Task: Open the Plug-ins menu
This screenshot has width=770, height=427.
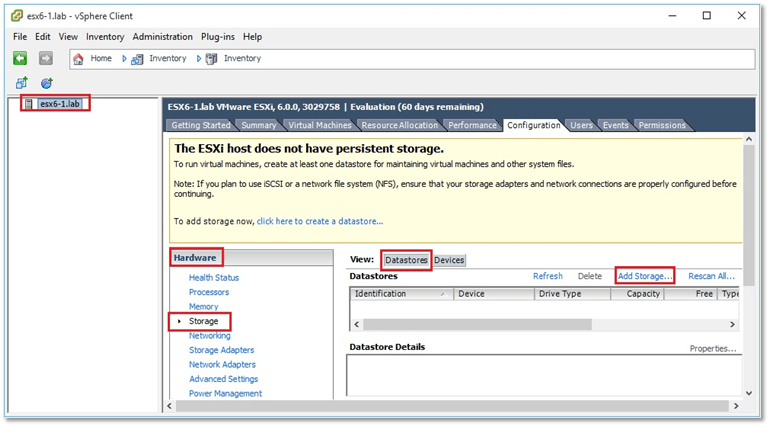Action: (x=218, y=37)
